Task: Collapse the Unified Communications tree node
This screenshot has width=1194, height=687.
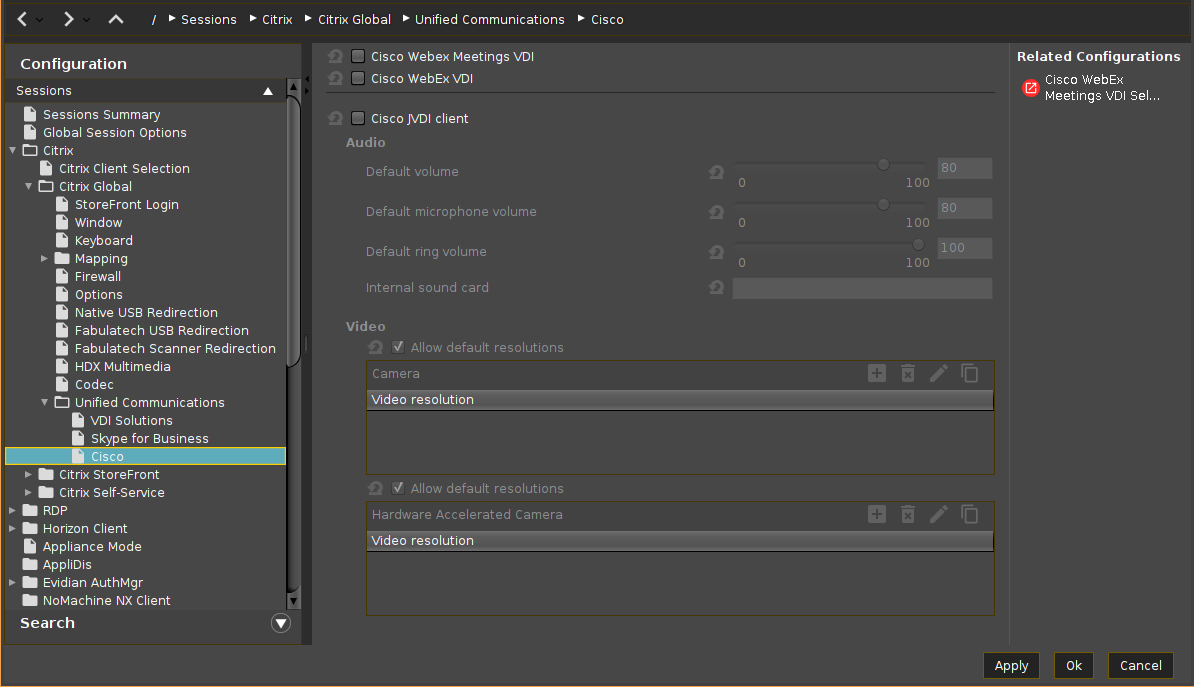Action: [x=45, y=403]
